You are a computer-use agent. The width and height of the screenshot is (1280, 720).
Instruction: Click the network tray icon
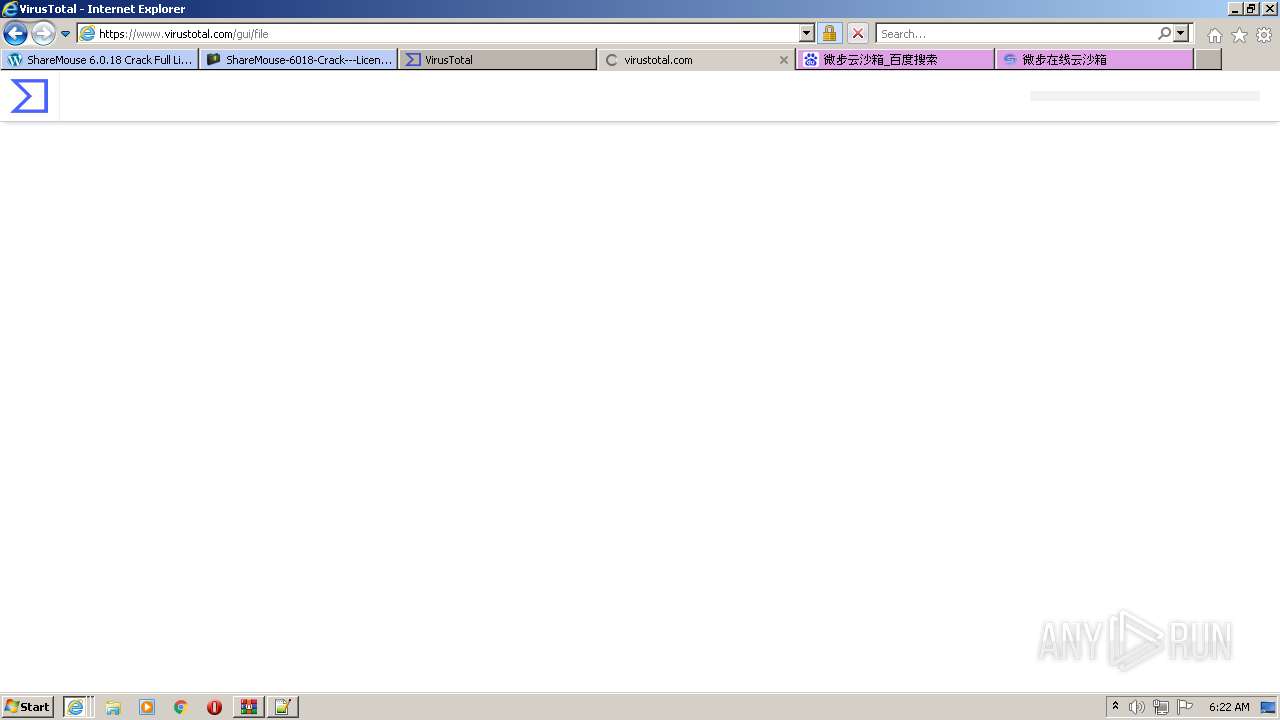pos(1160,707)
